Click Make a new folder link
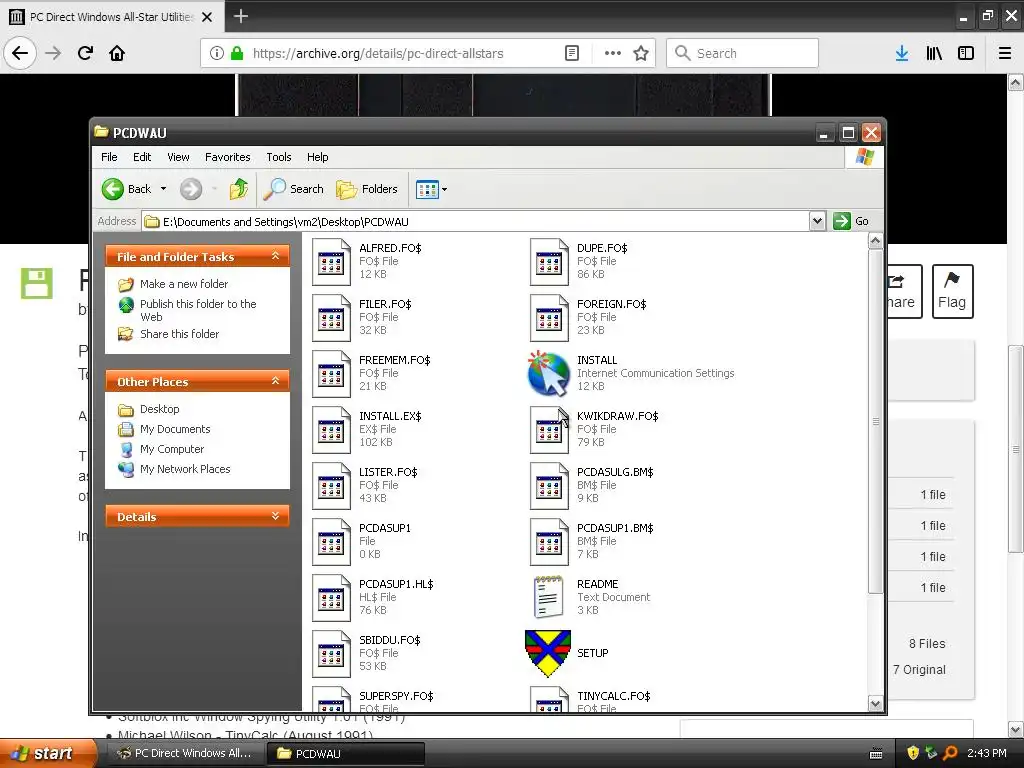Image resolution: width=1024 pixels, height=768 pixels. pos(184,284)
